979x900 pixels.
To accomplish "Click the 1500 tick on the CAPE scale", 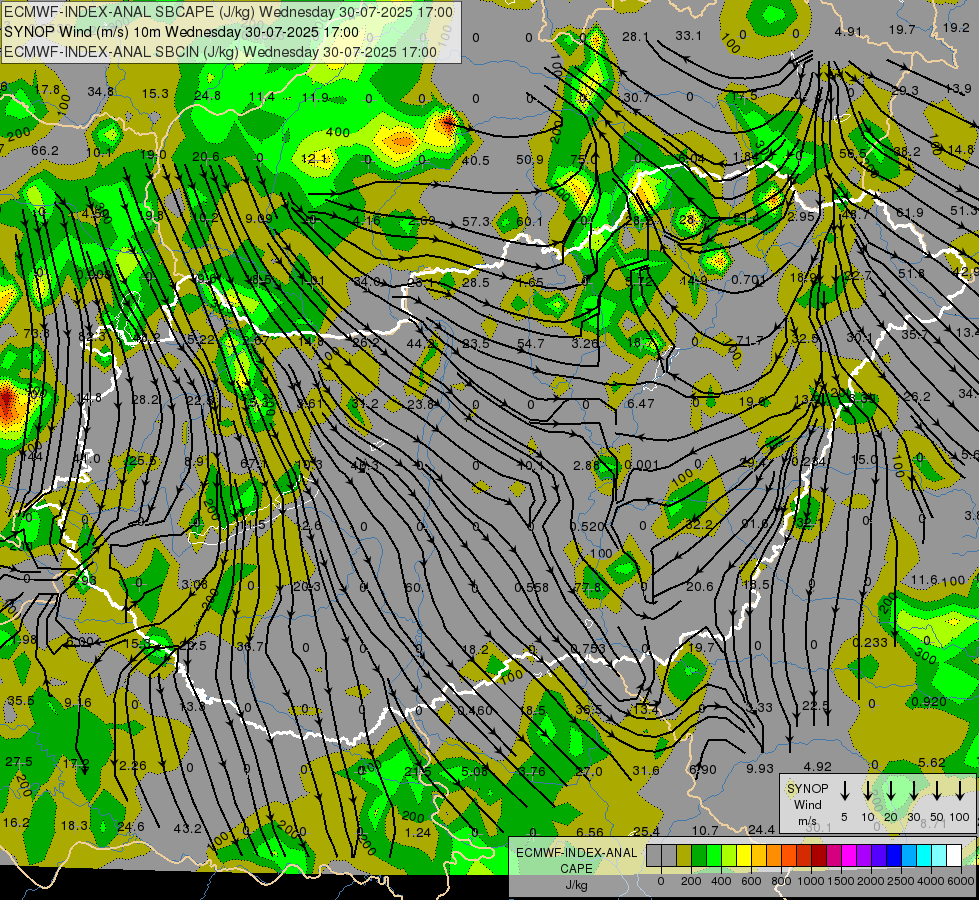I will [841, 881].
